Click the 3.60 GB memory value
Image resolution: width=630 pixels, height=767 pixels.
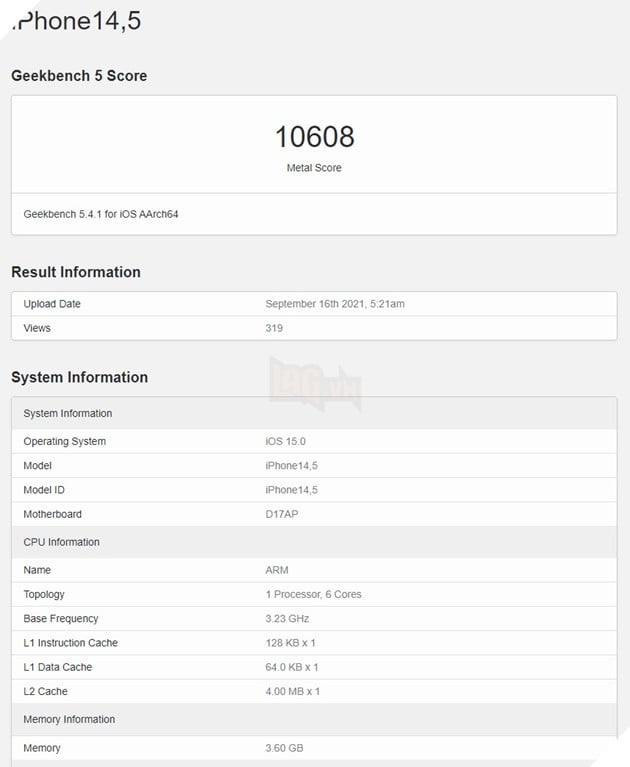pos(284,748)
